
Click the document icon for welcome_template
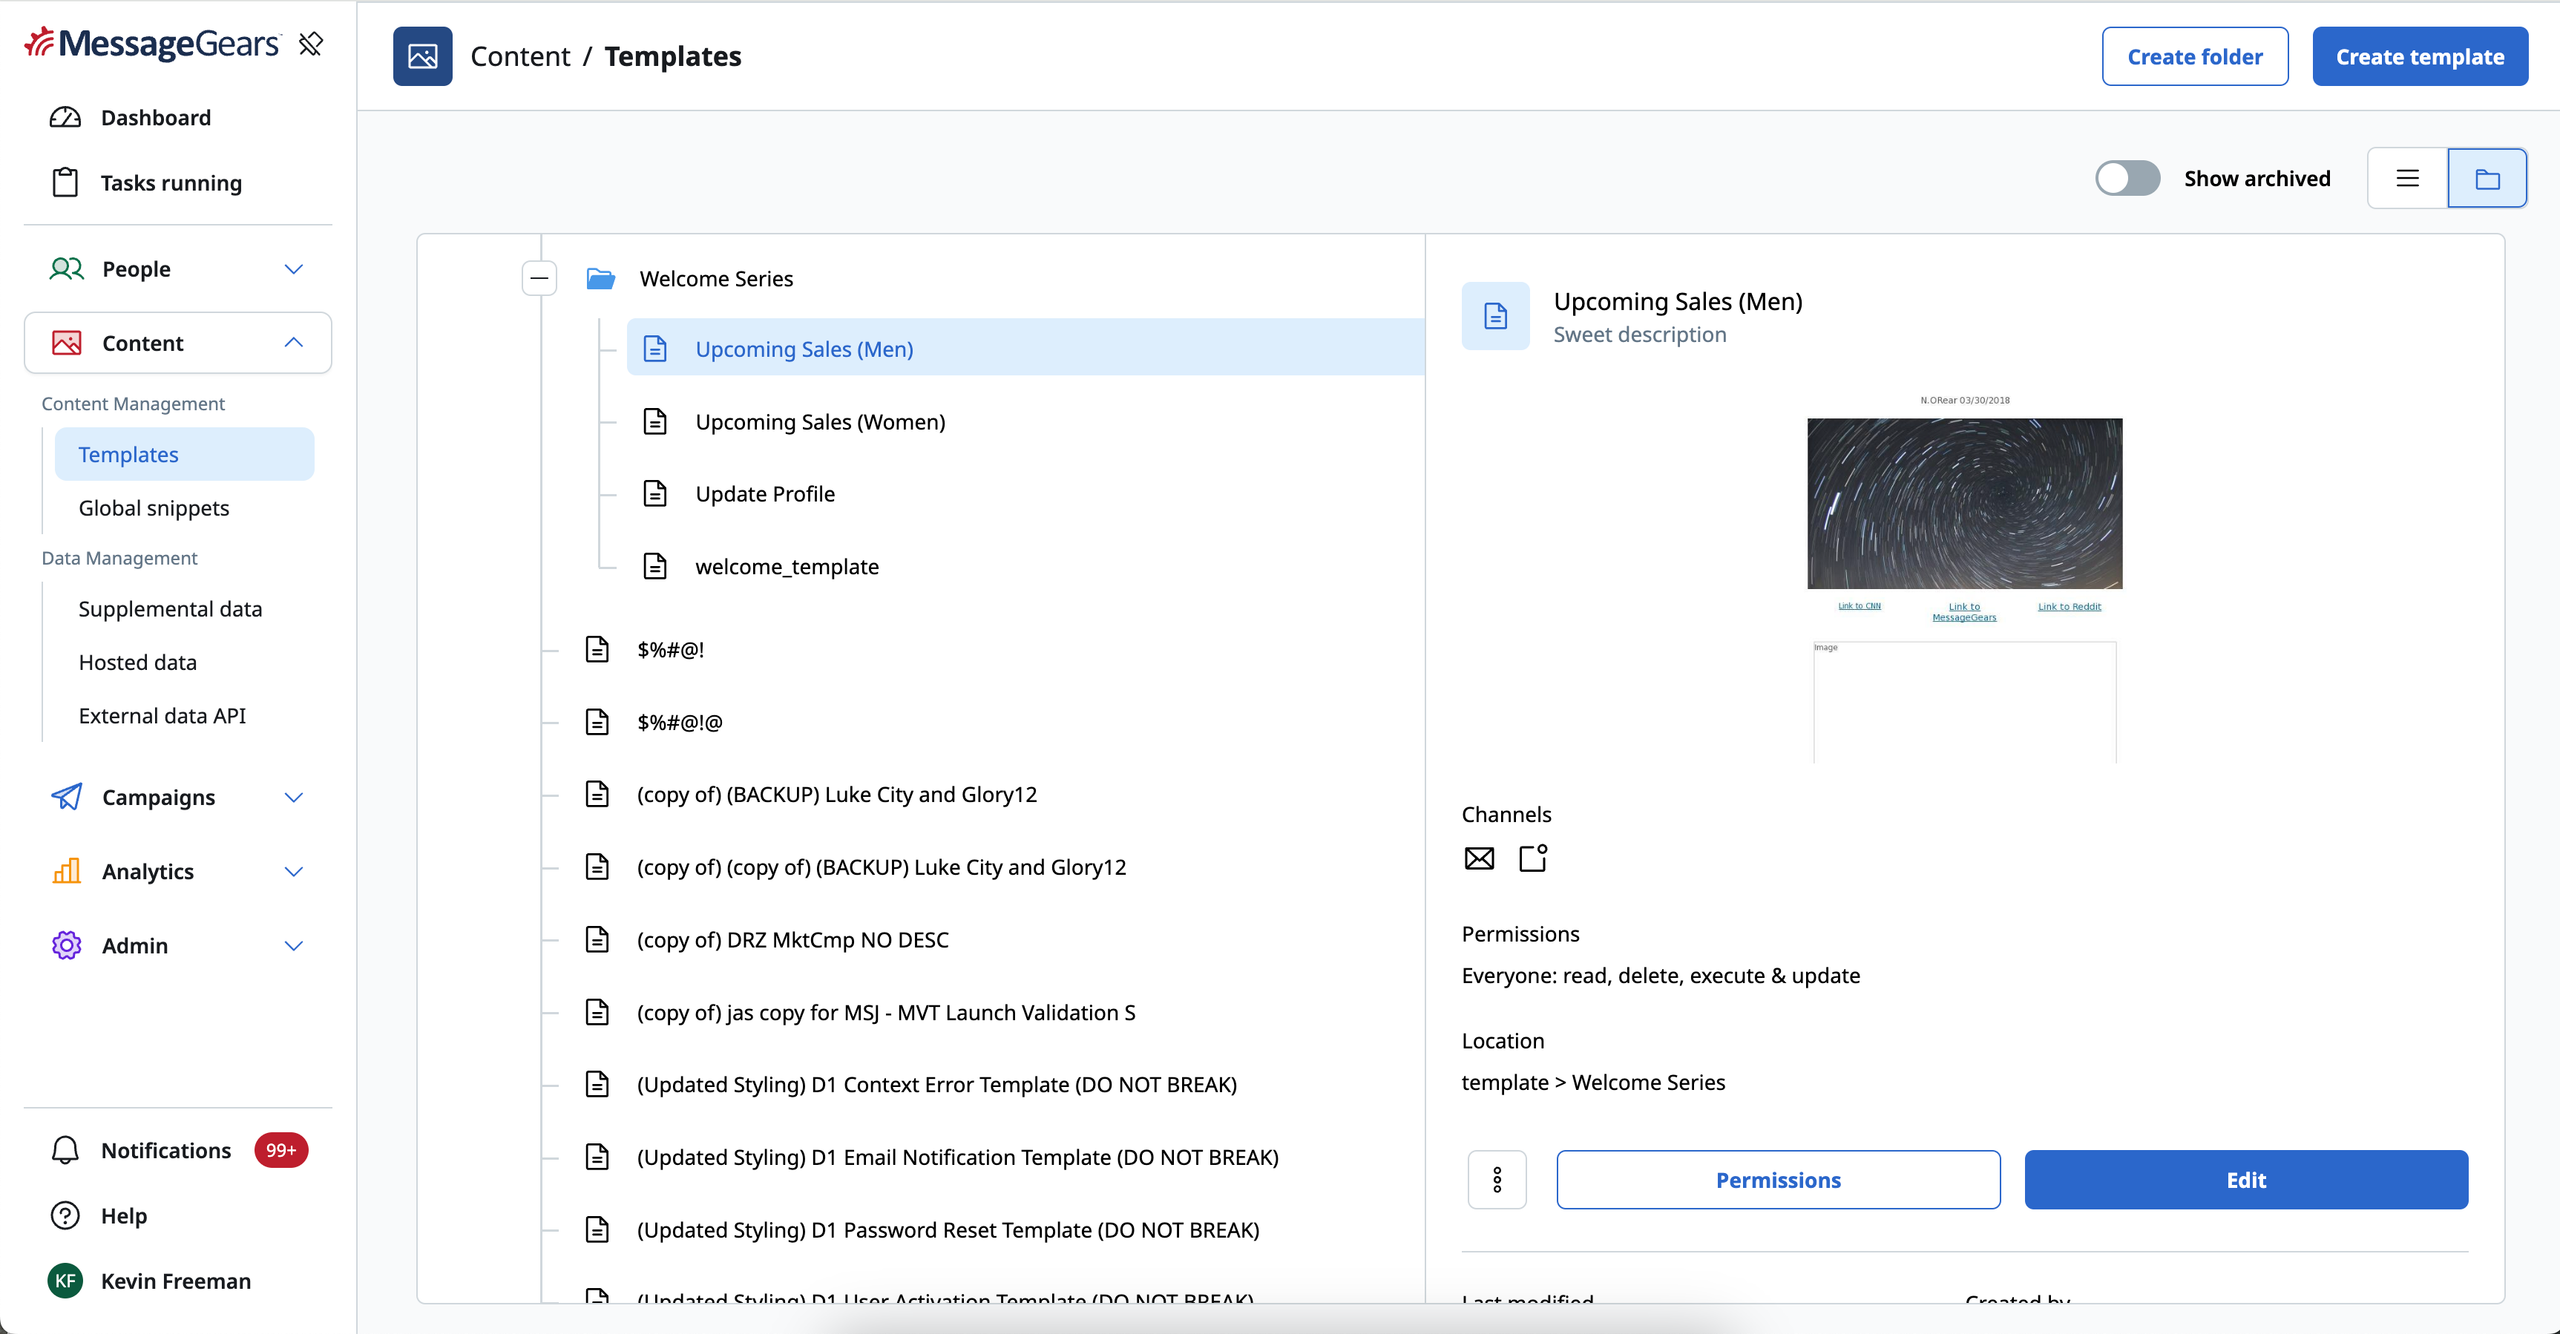pyautogui.click(x=655, y=566)
